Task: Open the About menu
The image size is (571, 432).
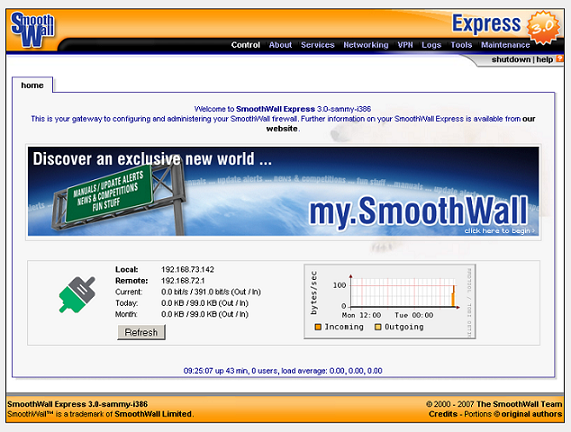Action: pos(280,45)
